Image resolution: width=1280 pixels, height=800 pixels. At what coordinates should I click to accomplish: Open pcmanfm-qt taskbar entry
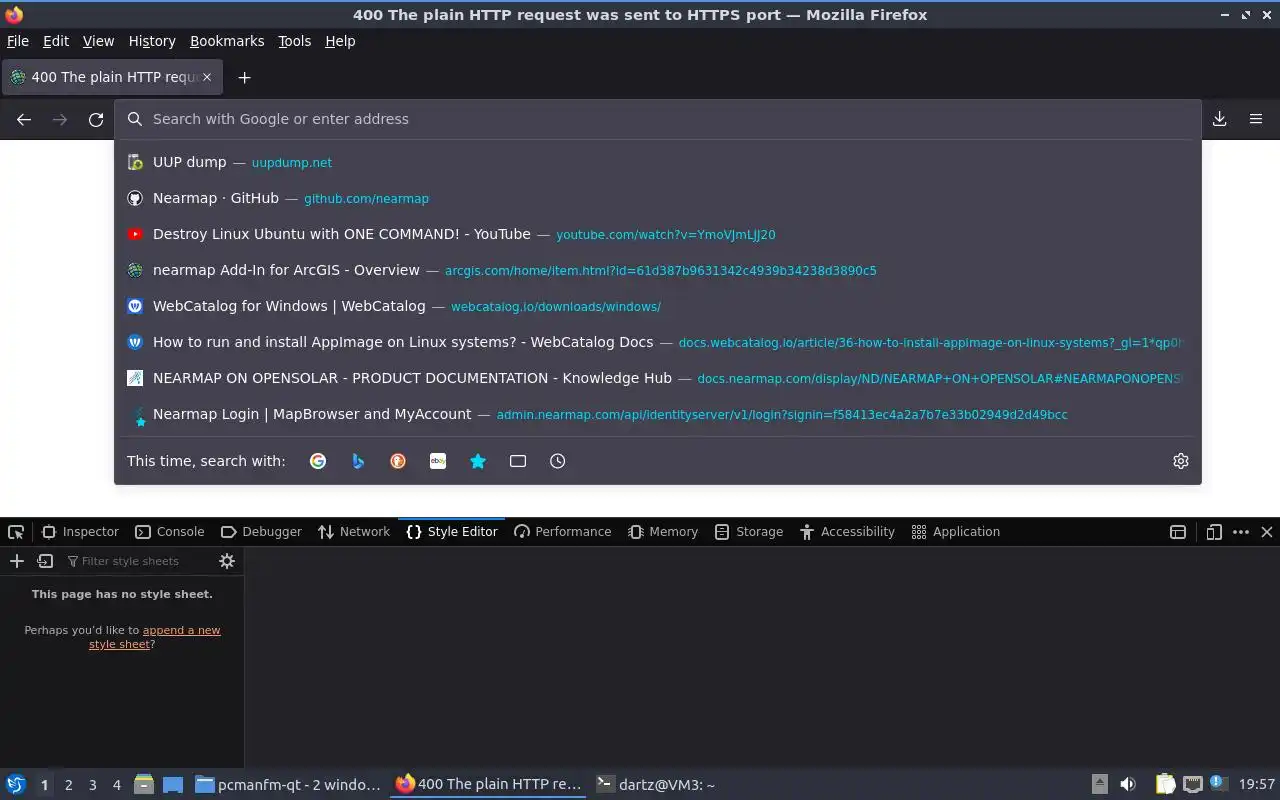coord(288,785)
